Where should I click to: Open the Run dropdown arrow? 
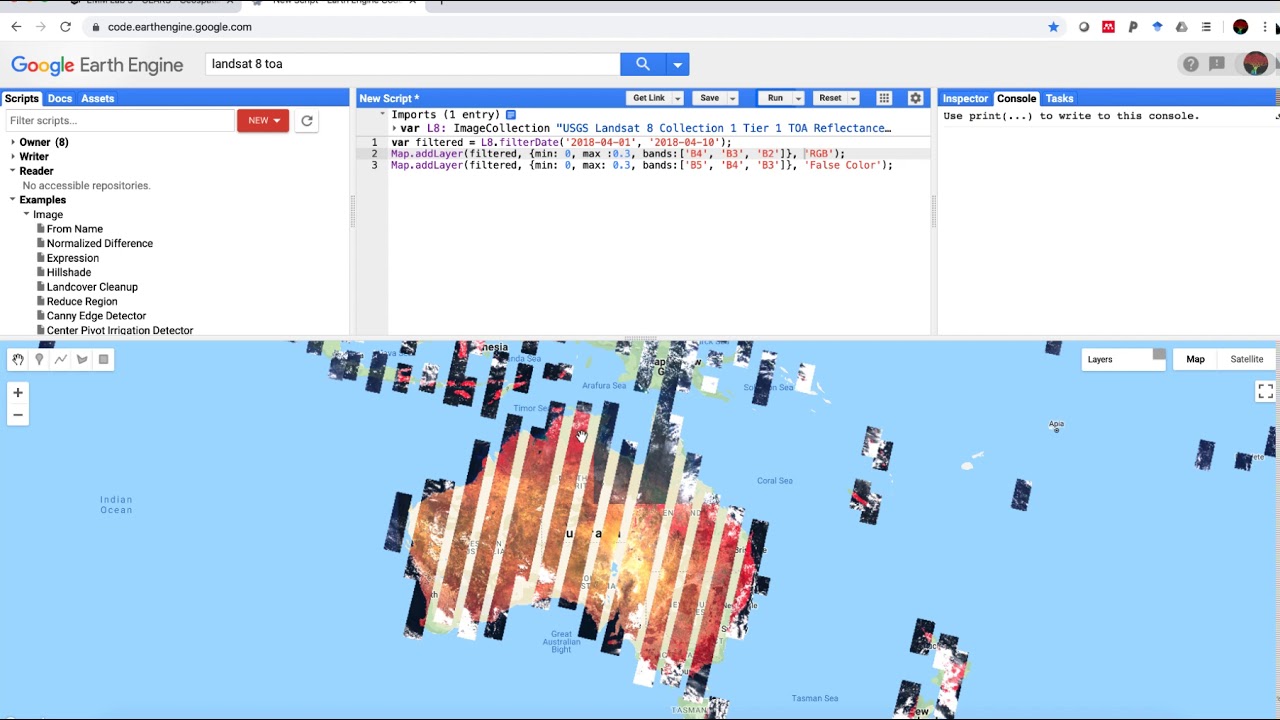click(798, 98)
